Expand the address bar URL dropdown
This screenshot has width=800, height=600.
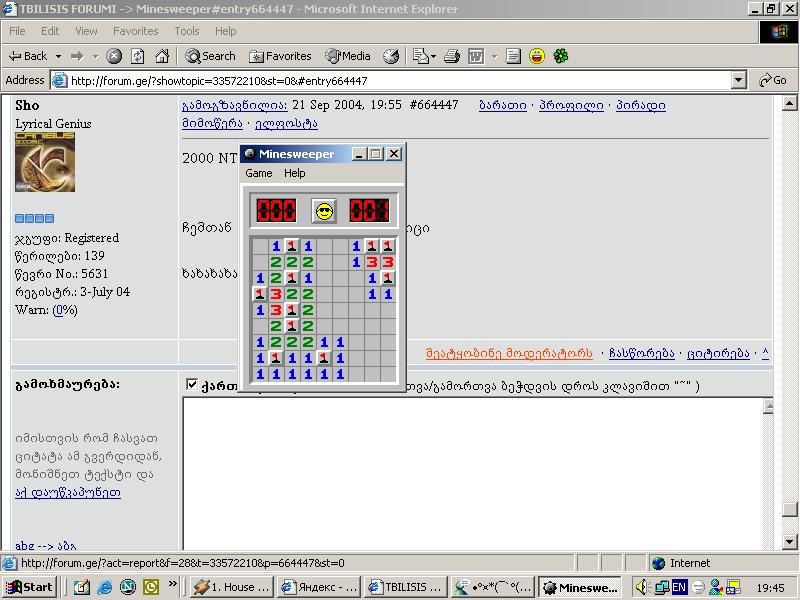tap(739, 80)
